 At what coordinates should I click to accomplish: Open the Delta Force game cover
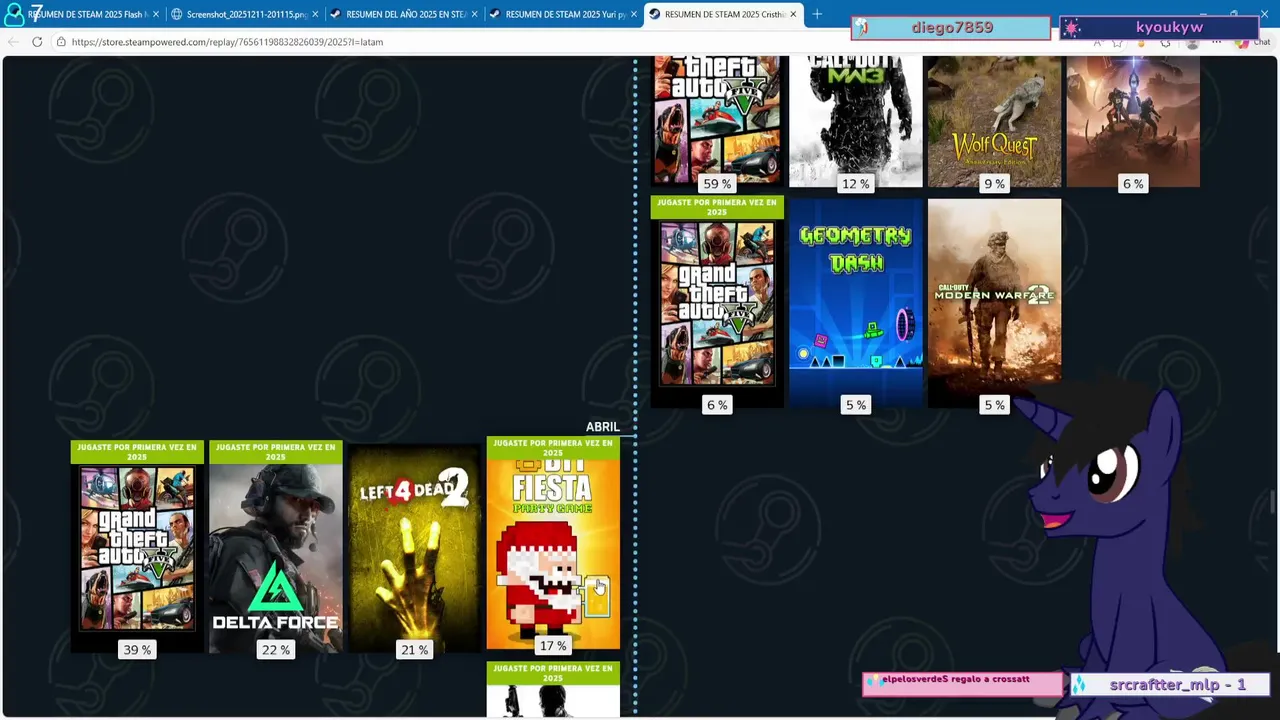276,547
